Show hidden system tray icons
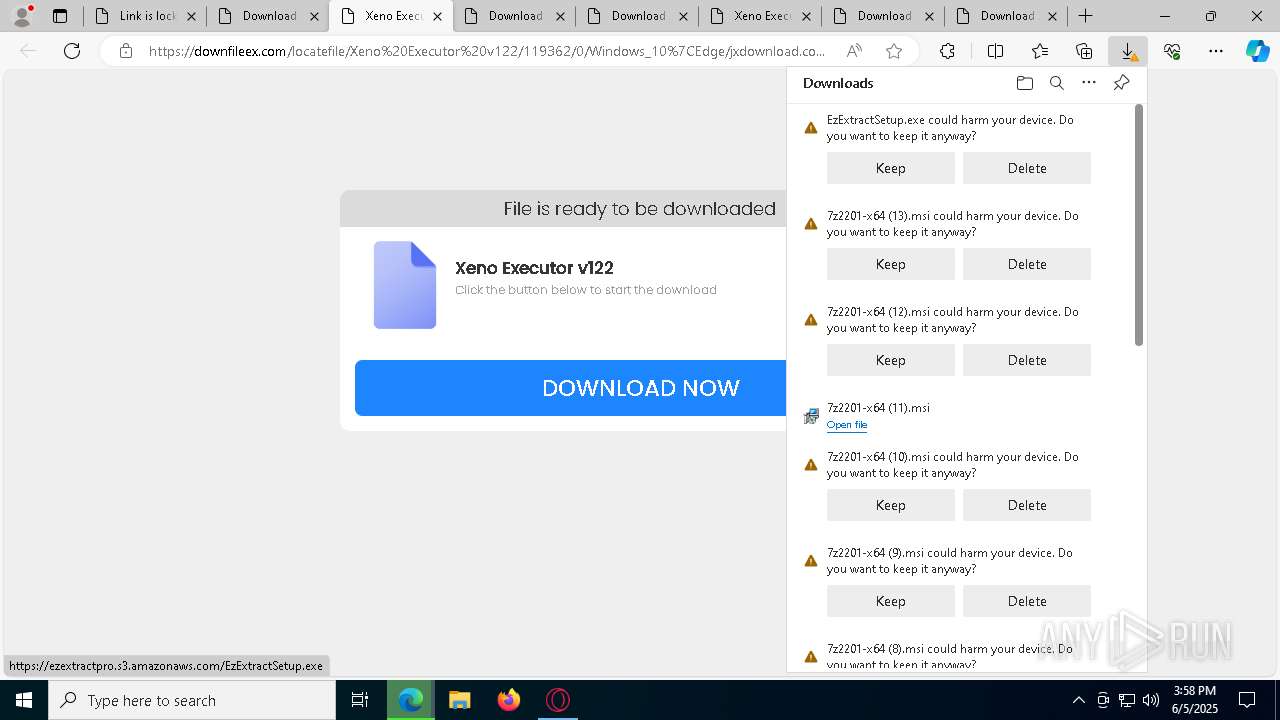Viewport: 1280px width, 720px height. point(1078,700)
